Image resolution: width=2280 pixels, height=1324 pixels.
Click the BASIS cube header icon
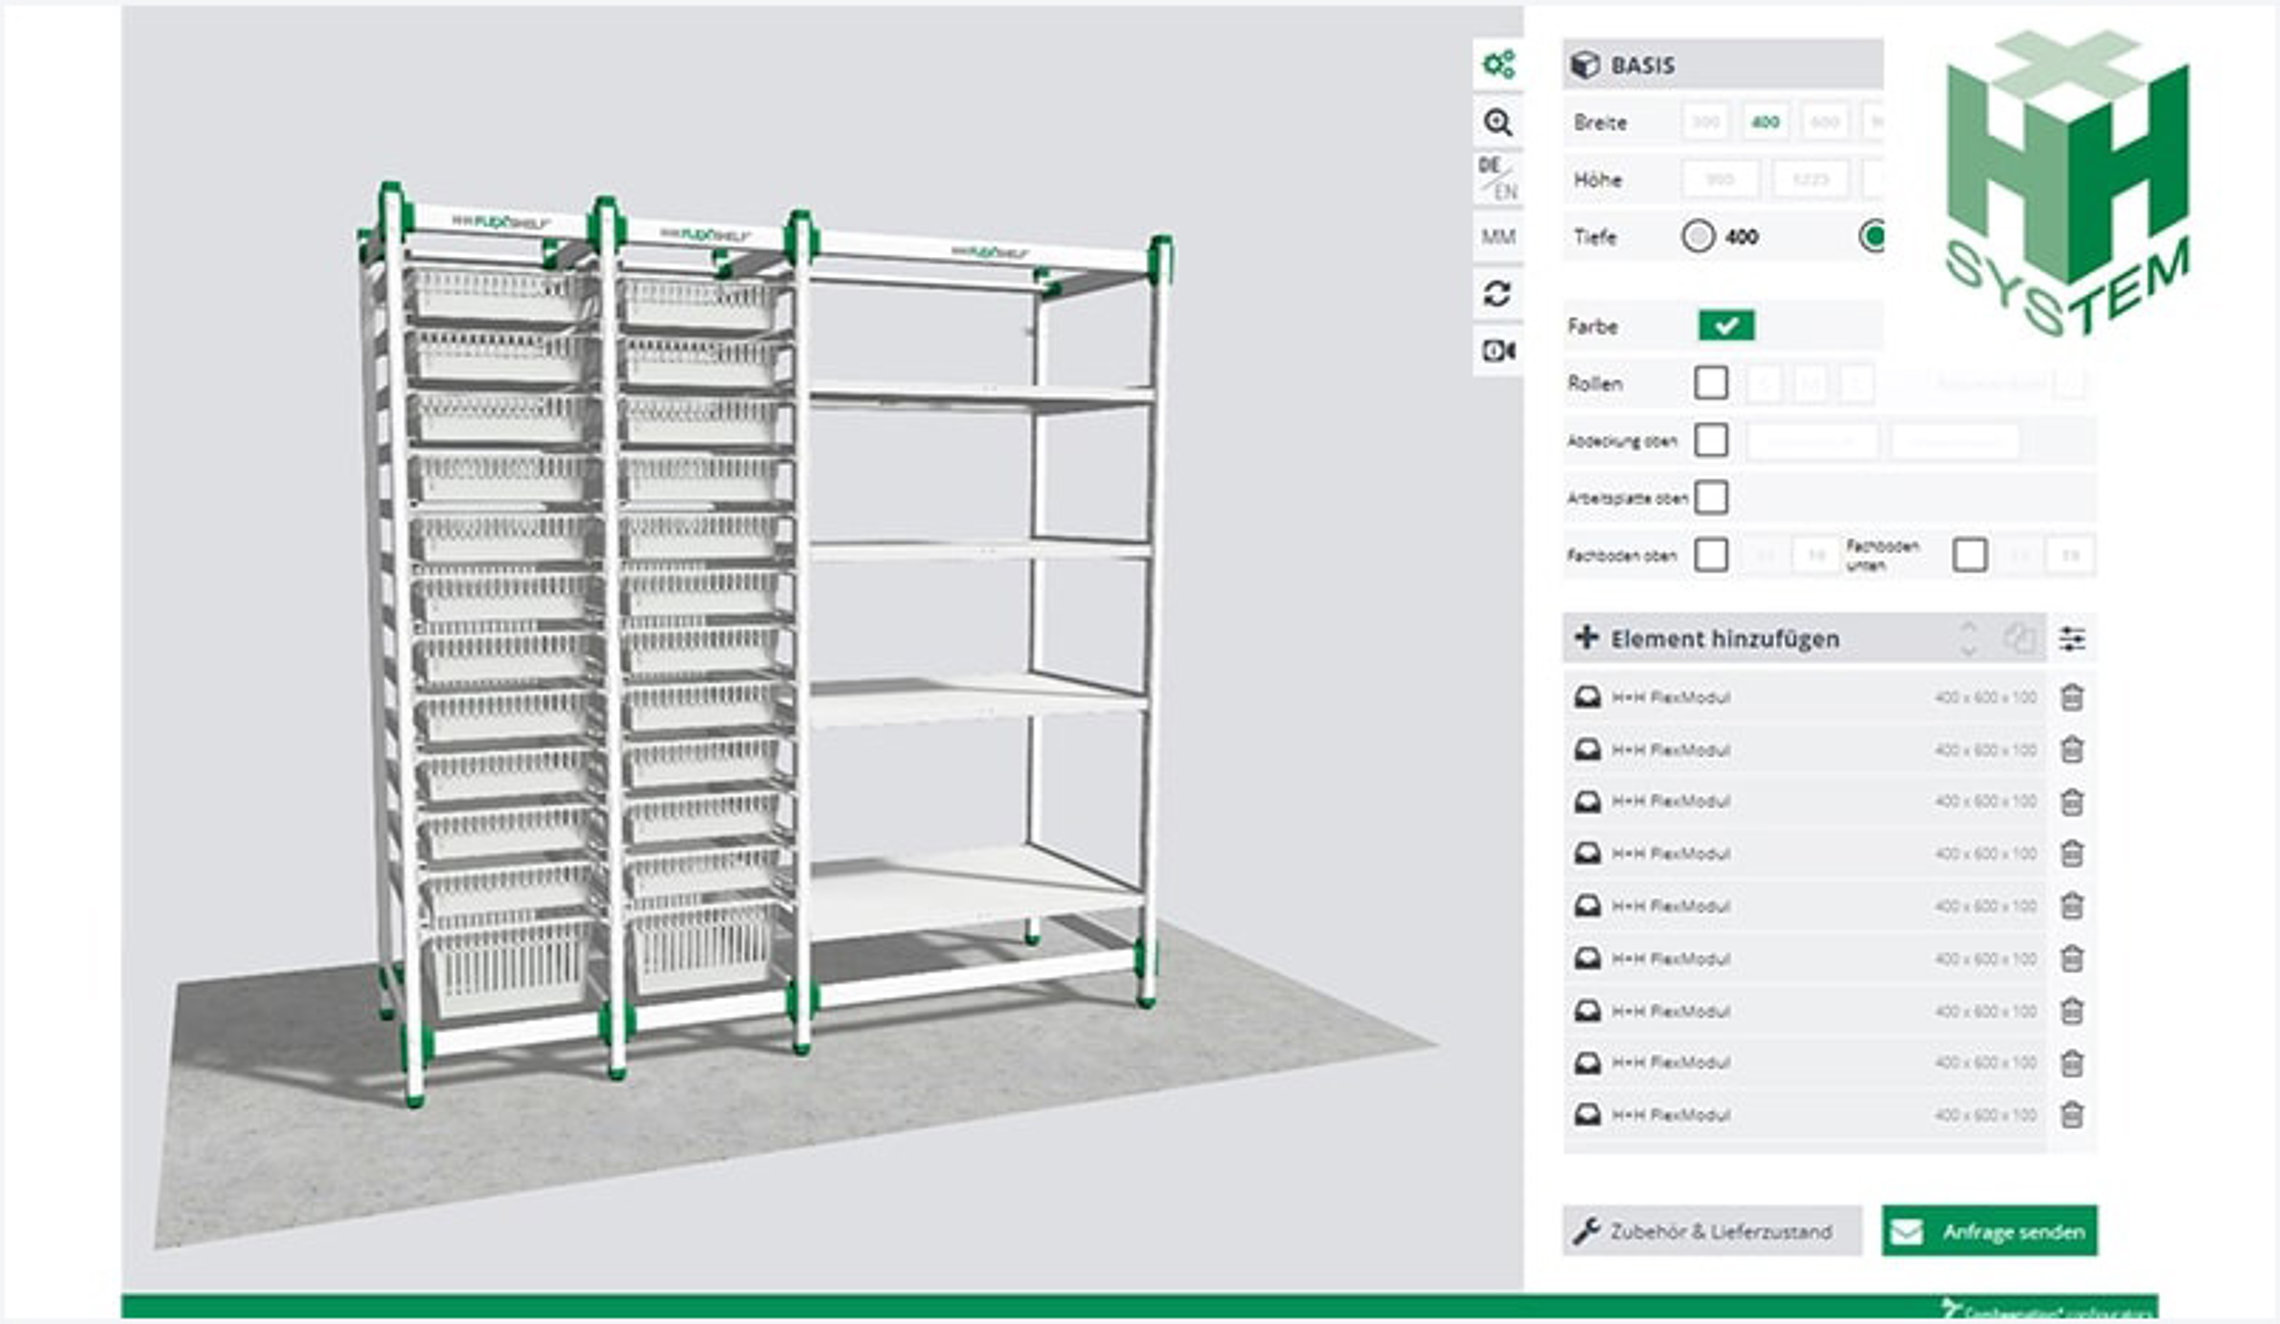click(1585, 65)
